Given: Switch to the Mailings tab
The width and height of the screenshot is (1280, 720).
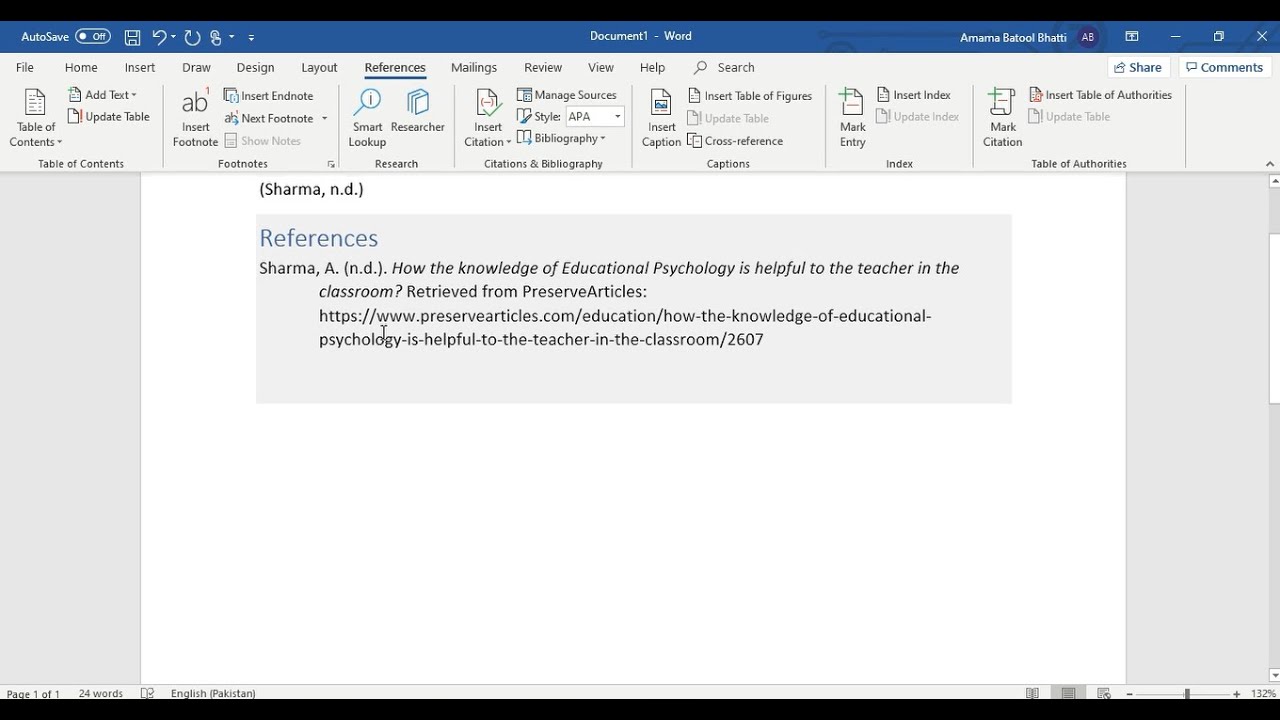Looking at the screenshot, I should (x=474, y=67).
